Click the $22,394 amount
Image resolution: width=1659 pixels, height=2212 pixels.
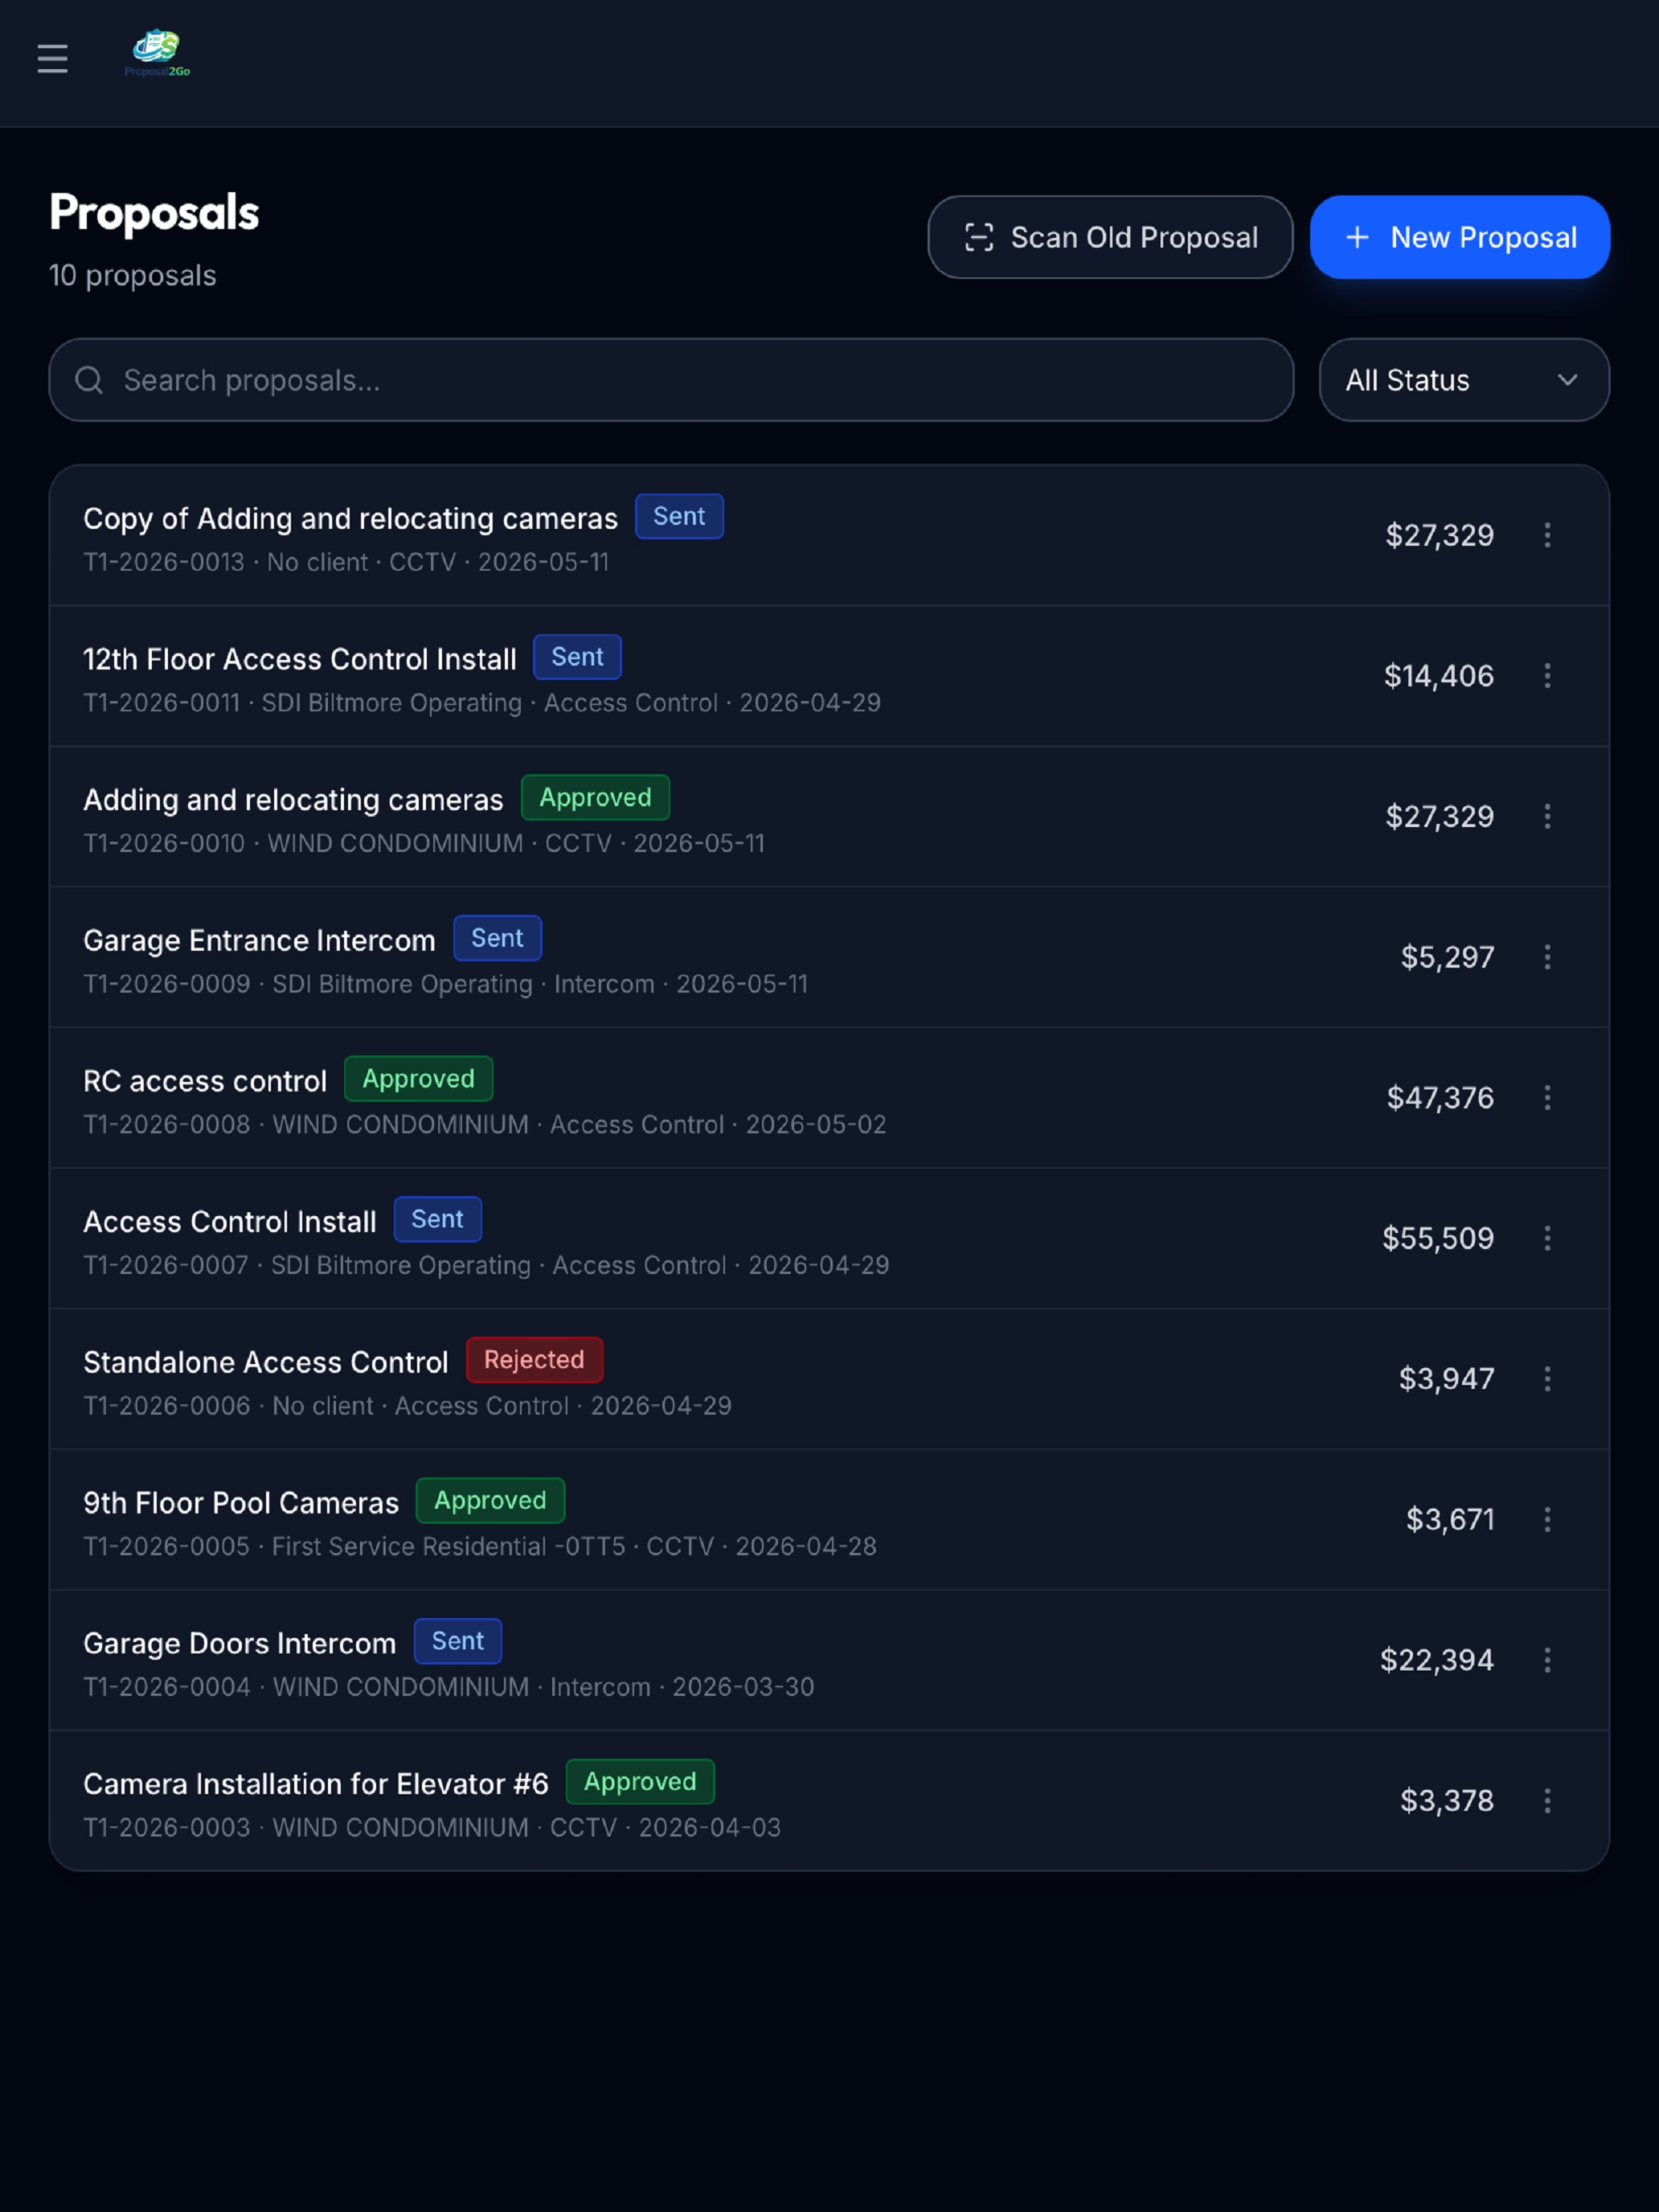coord(1437,1660)
